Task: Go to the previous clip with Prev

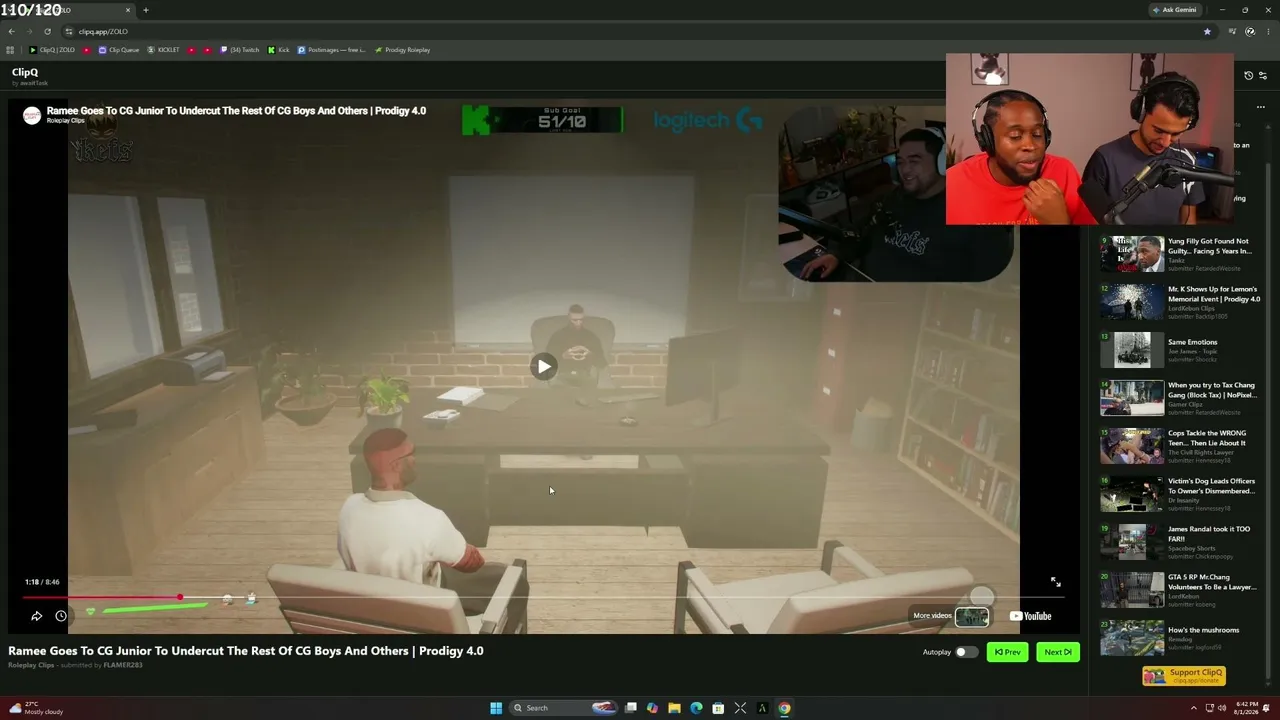Action: click(x=1007, y=652)
